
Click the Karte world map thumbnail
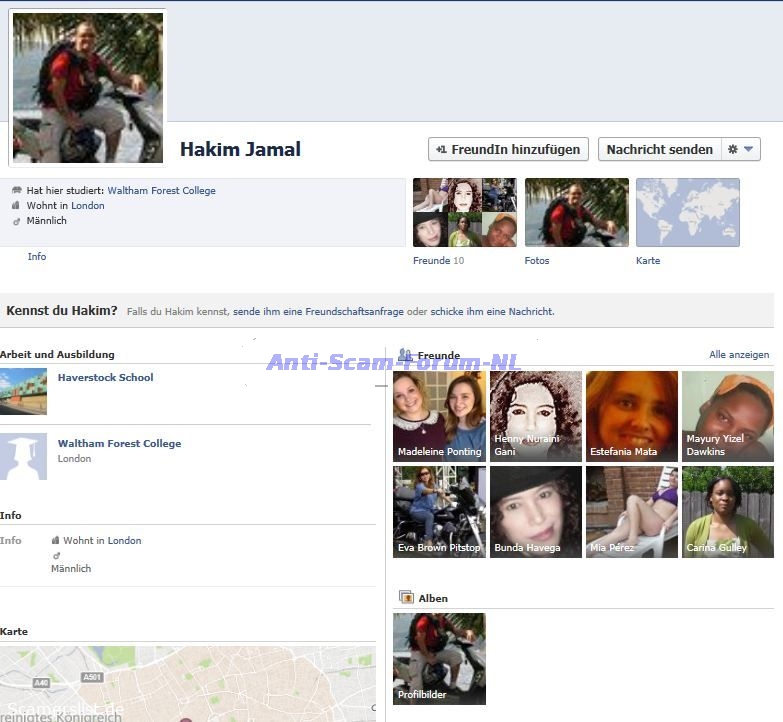687,213
